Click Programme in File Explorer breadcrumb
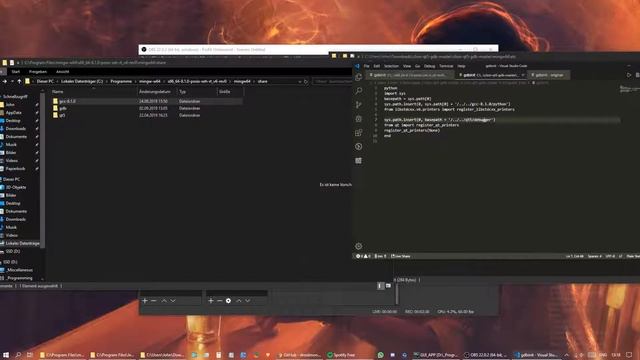The image size is (640, 360). (x=121, y=82)
